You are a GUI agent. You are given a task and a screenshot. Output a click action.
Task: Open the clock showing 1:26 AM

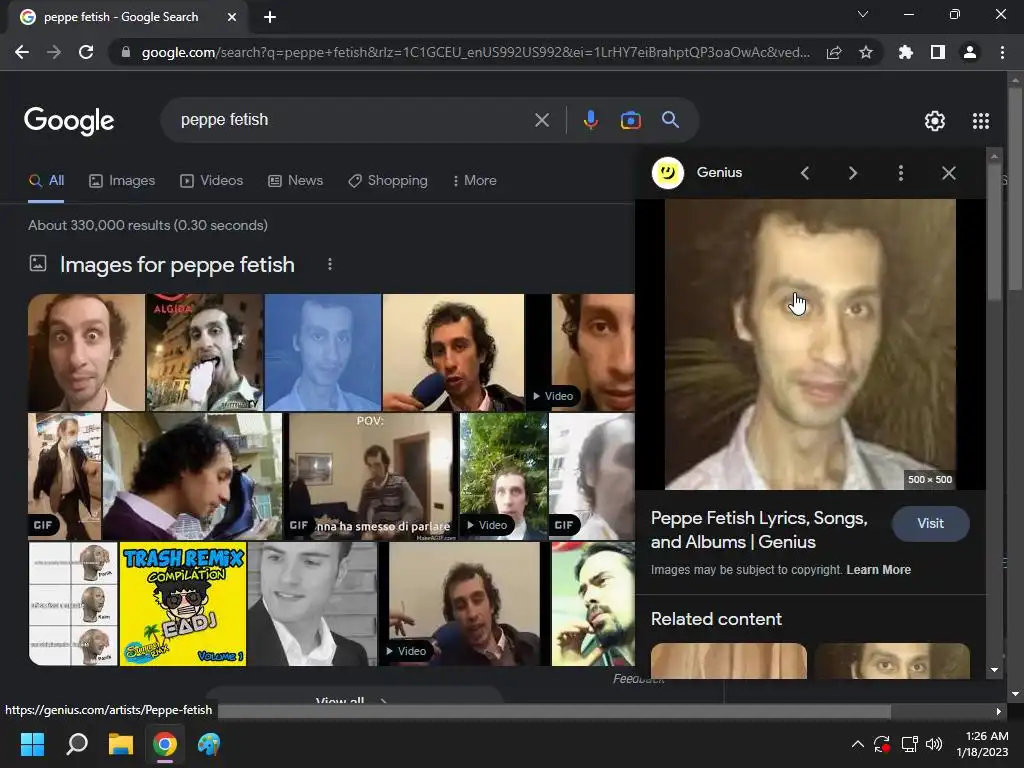click(x=983, y=744)
